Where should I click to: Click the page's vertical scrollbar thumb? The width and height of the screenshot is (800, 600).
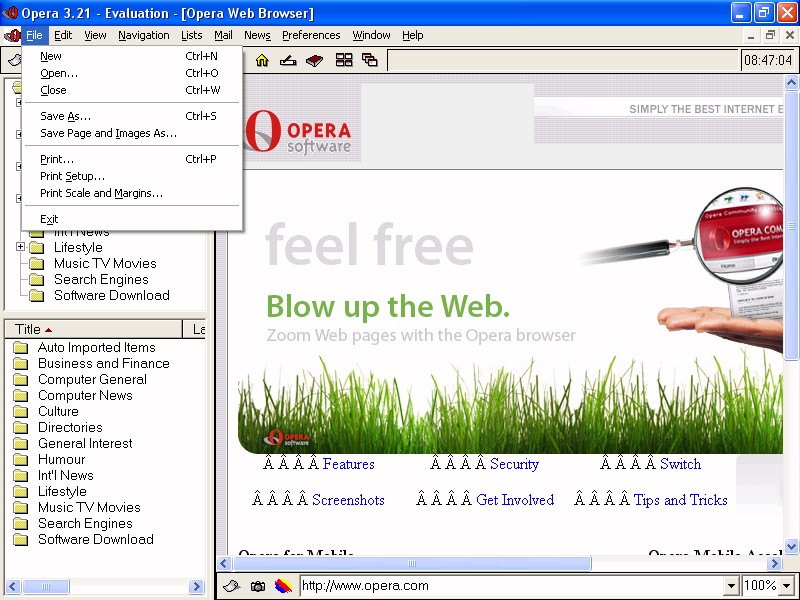tap(791, 225)
